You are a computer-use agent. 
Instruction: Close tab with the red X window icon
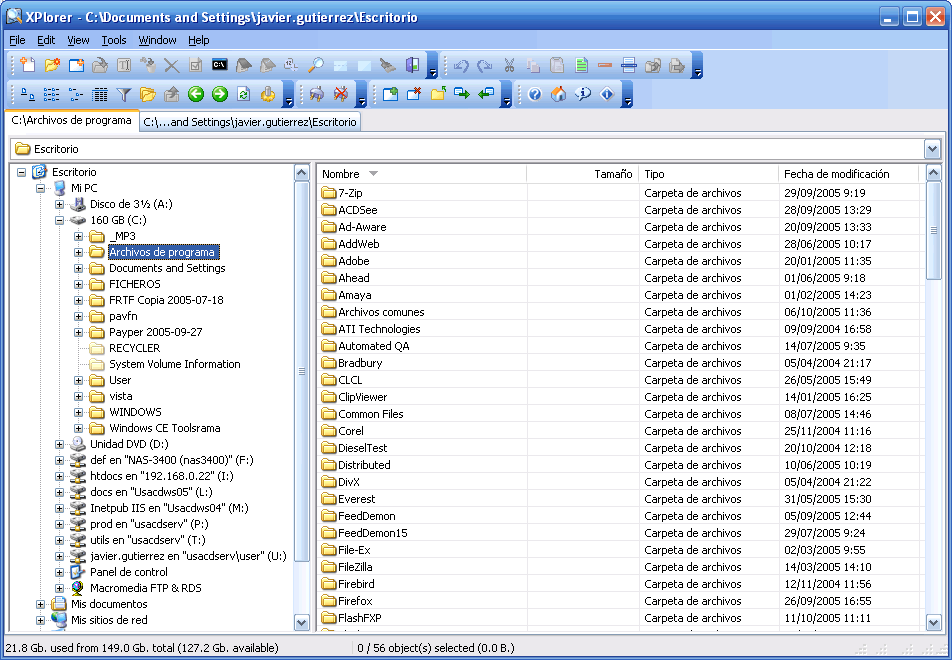[x=414, y=94]
